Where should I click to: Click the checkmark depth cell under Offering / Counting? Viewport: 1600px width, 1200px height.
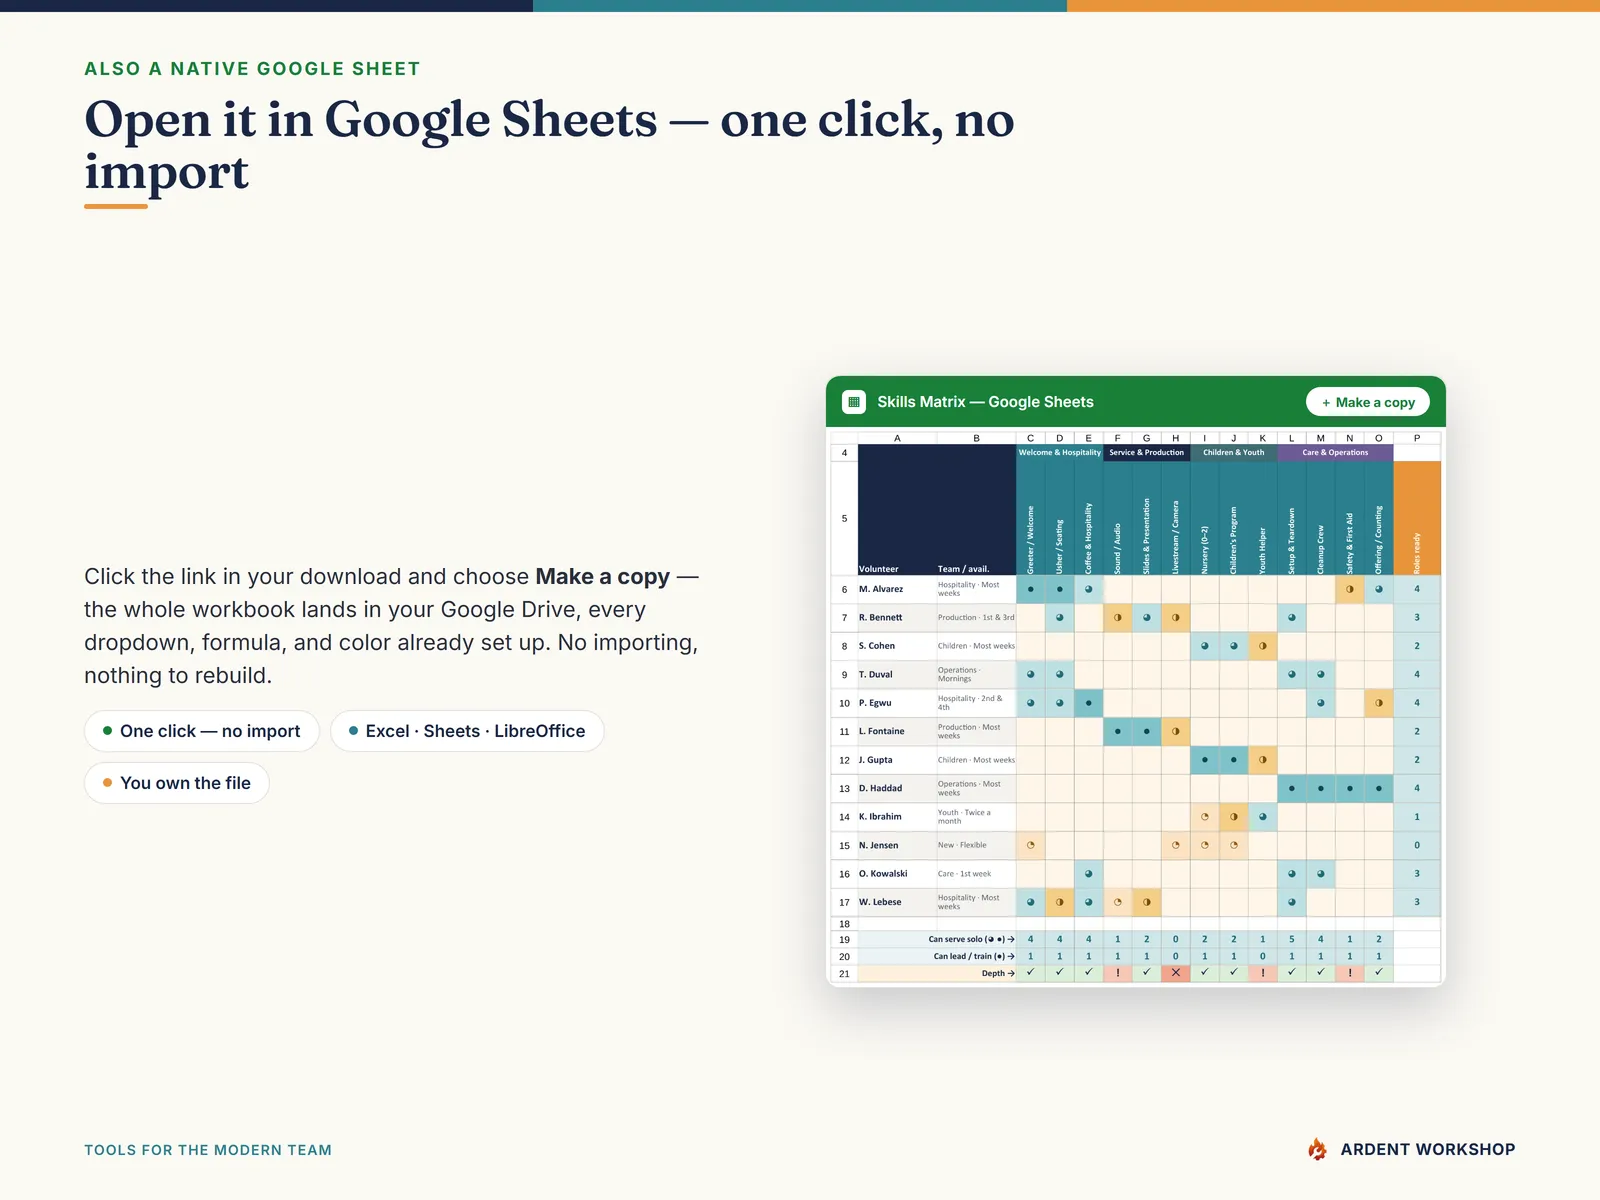point(1378,974)
